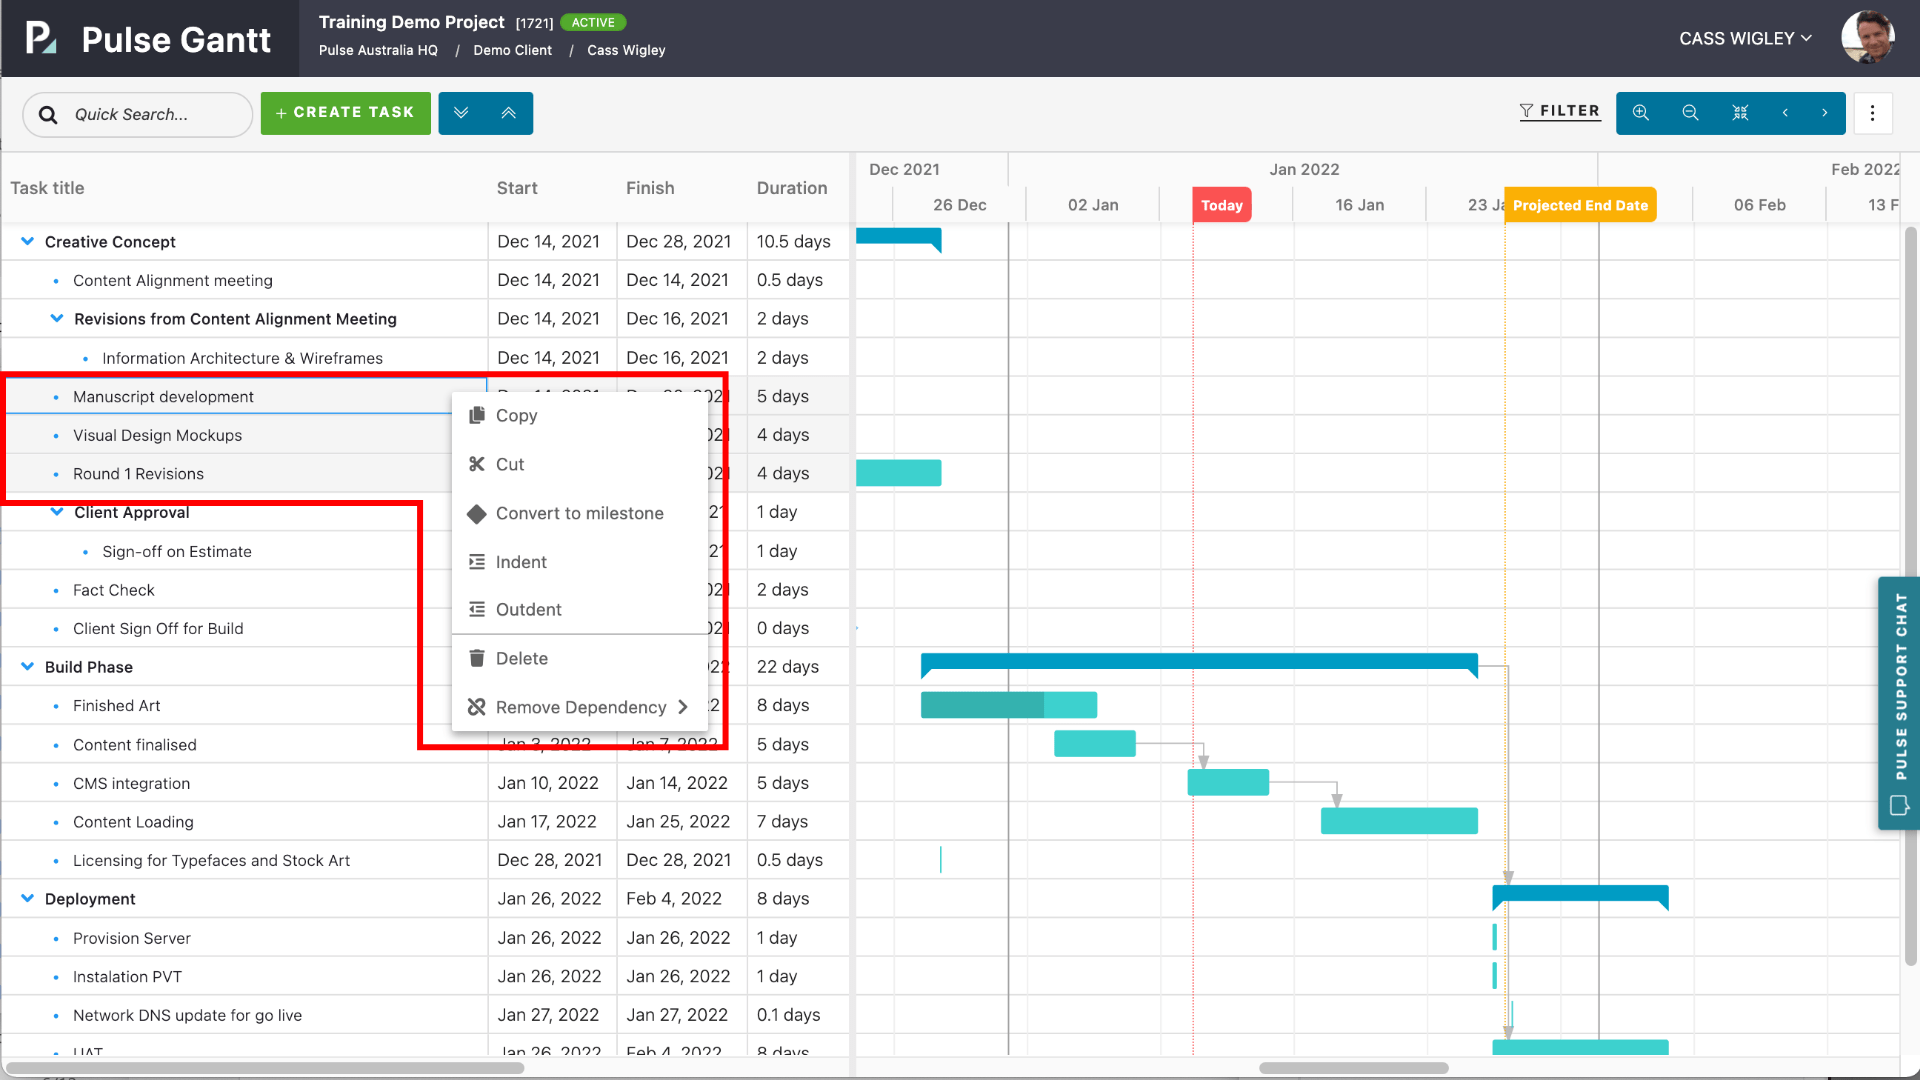The width and height of the screenshot is (1920, 1080).
Task: Choose Copy from the context menu
Action: pyautogui.click(x=517, y=415)
